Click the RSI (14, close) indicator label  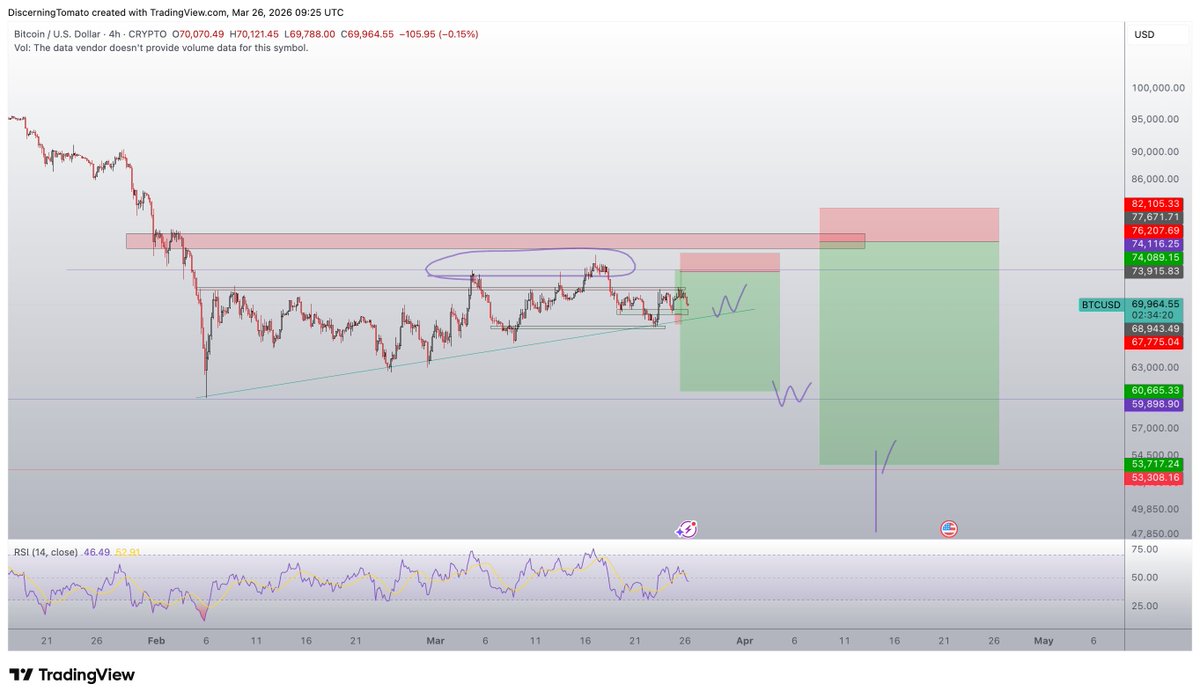46,552
